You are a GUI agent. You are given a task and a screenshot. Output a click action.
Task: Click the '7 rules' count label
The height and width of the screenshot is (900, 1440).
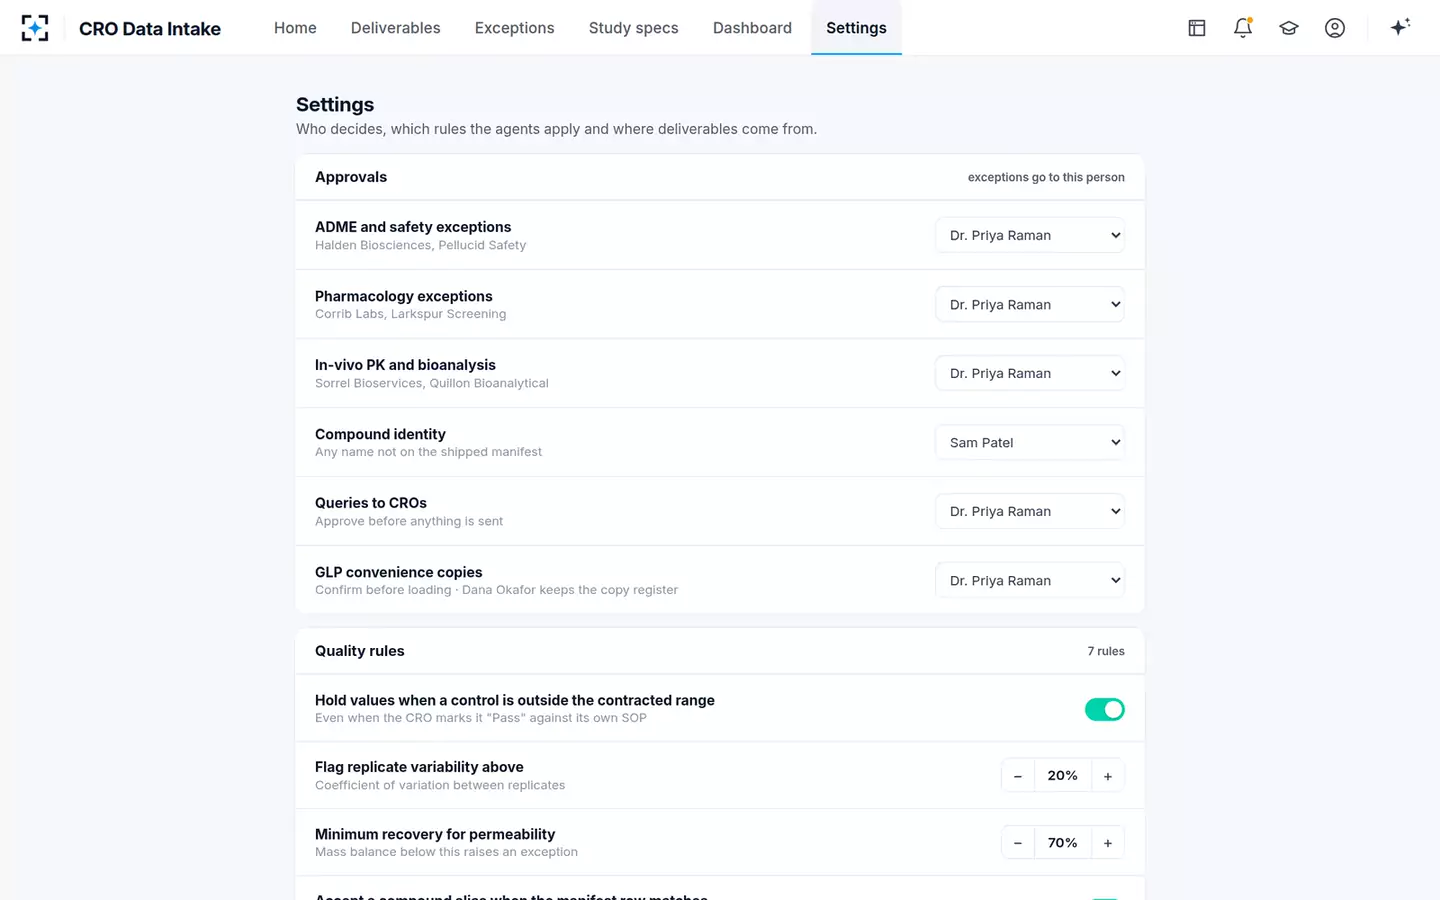click(1106, 651)
